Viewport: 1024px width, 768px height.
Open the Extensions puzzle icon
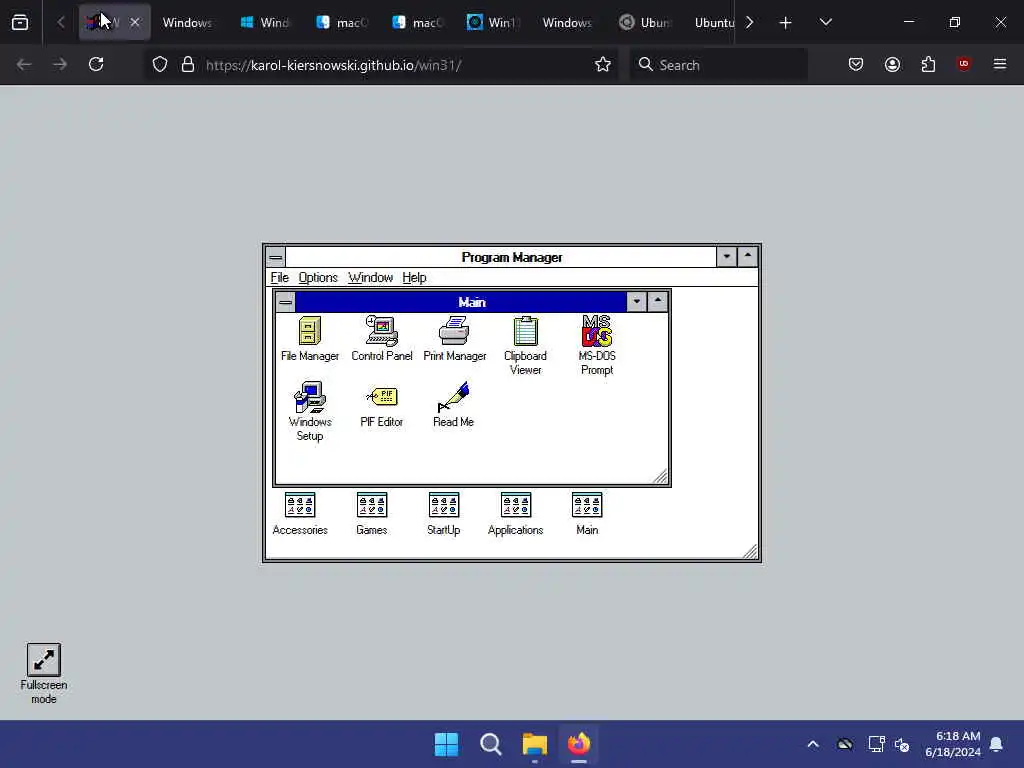pyautogui.click(x=928, y=64)
